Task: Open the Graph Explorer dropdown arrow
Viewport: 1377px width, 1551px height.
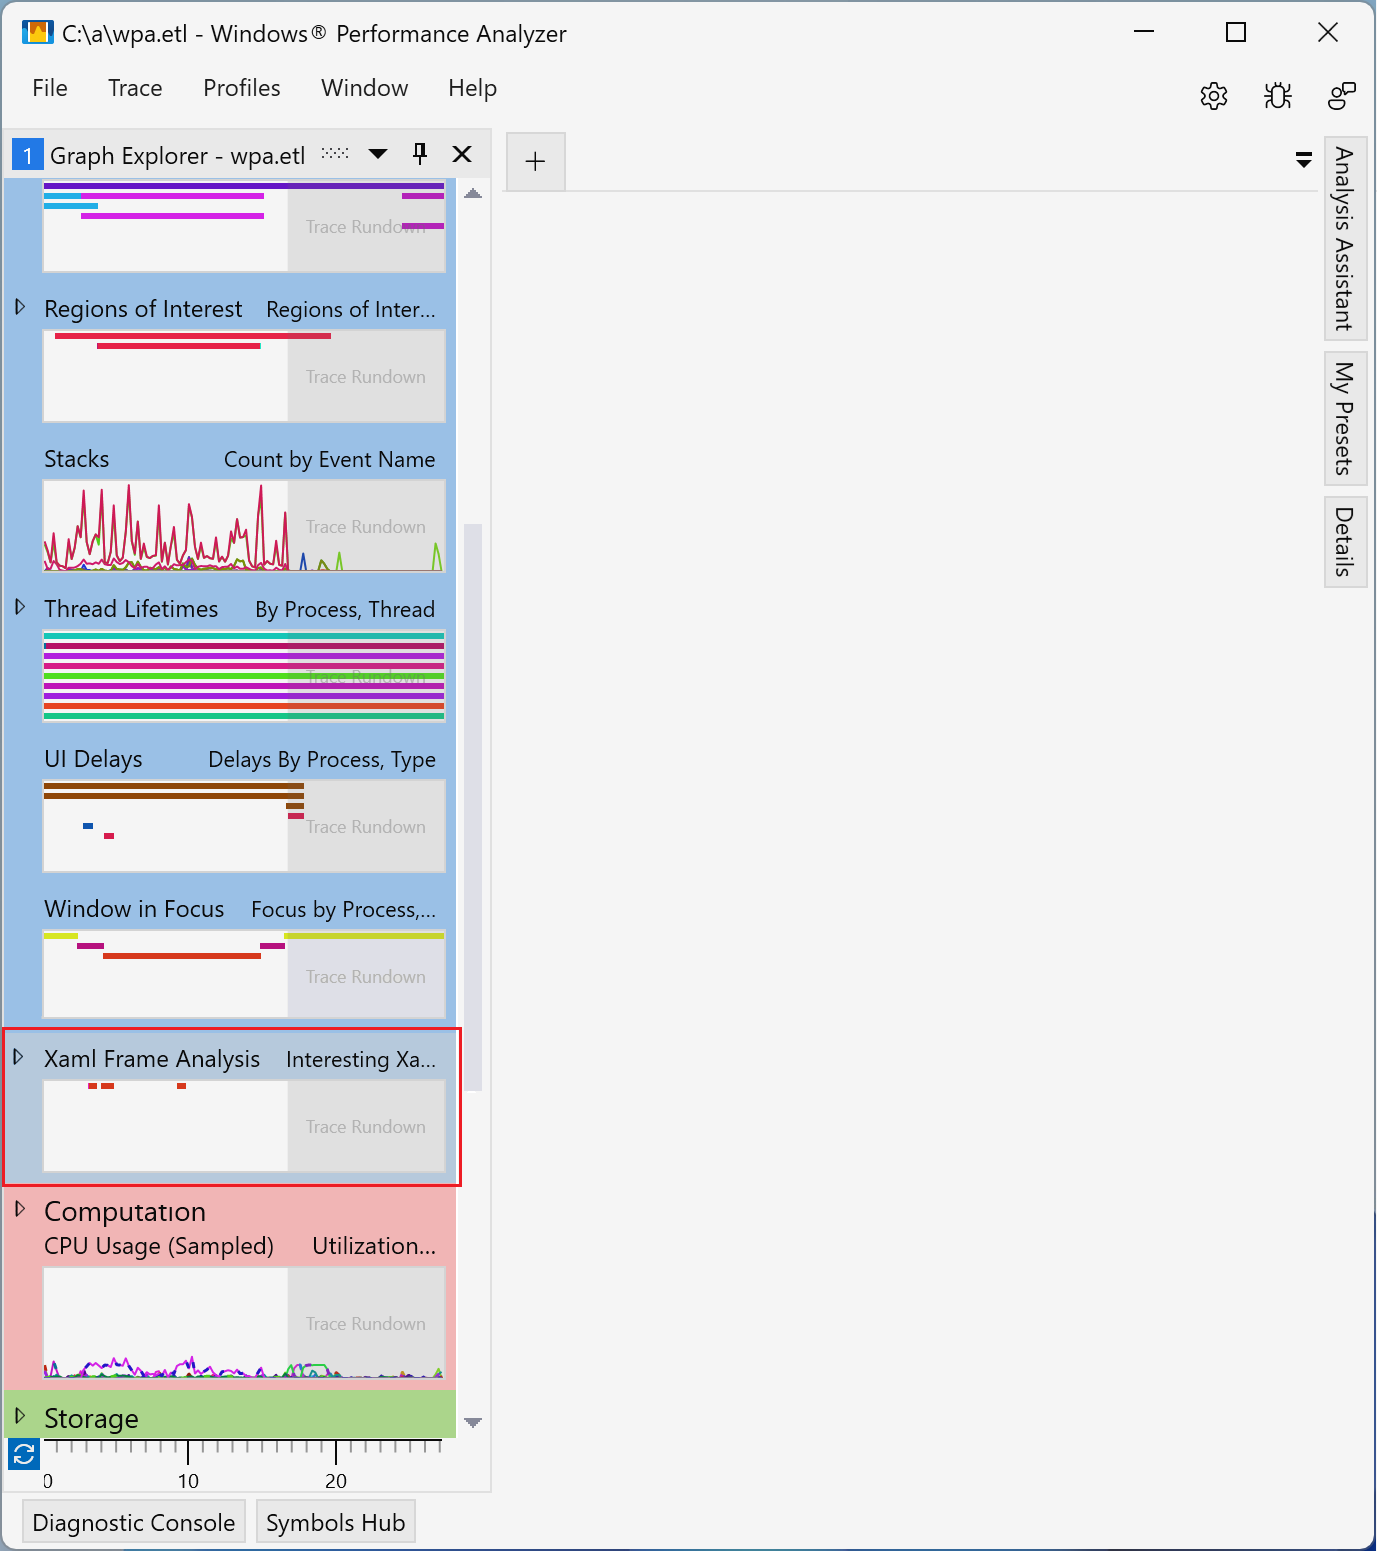Action: (x=378, y=154)
